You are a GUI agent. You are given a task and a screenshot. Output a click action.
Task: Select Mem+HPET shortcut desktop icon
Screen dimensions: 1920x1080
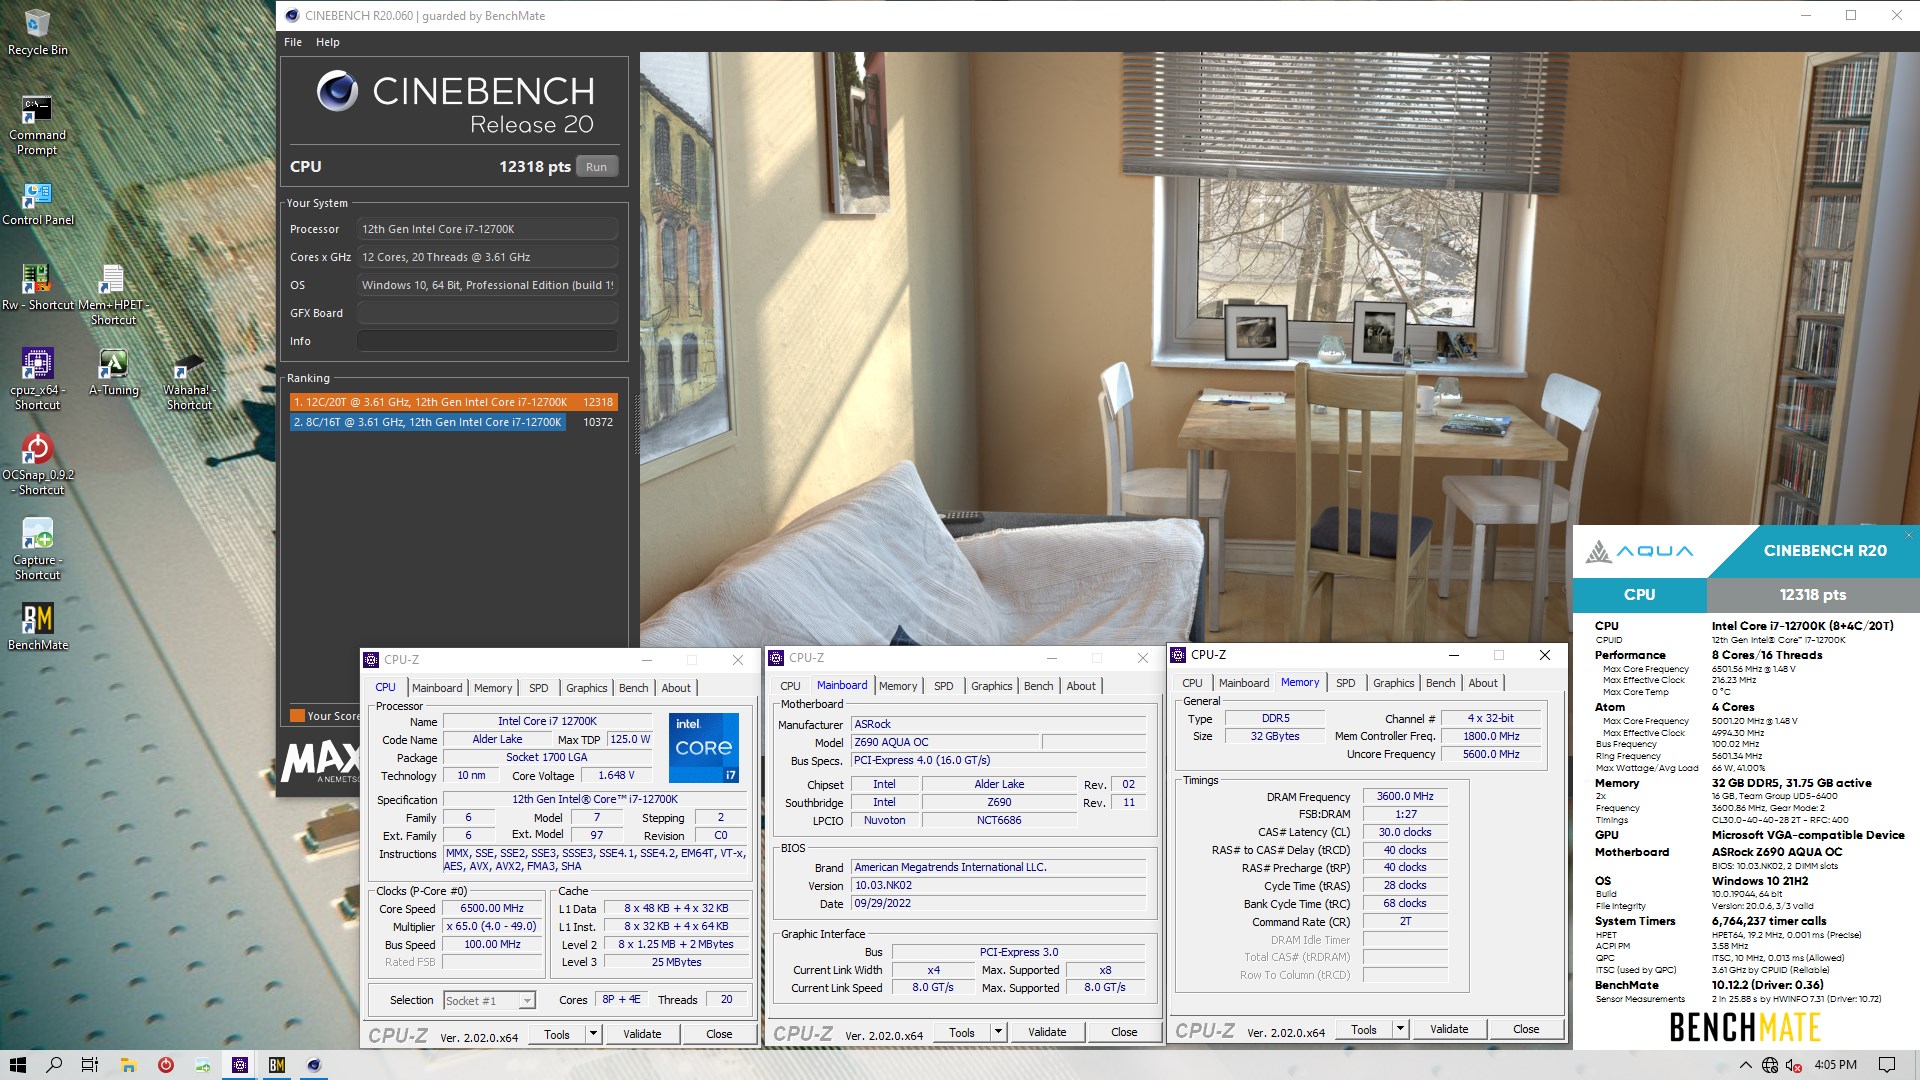(x=113, y=295)
